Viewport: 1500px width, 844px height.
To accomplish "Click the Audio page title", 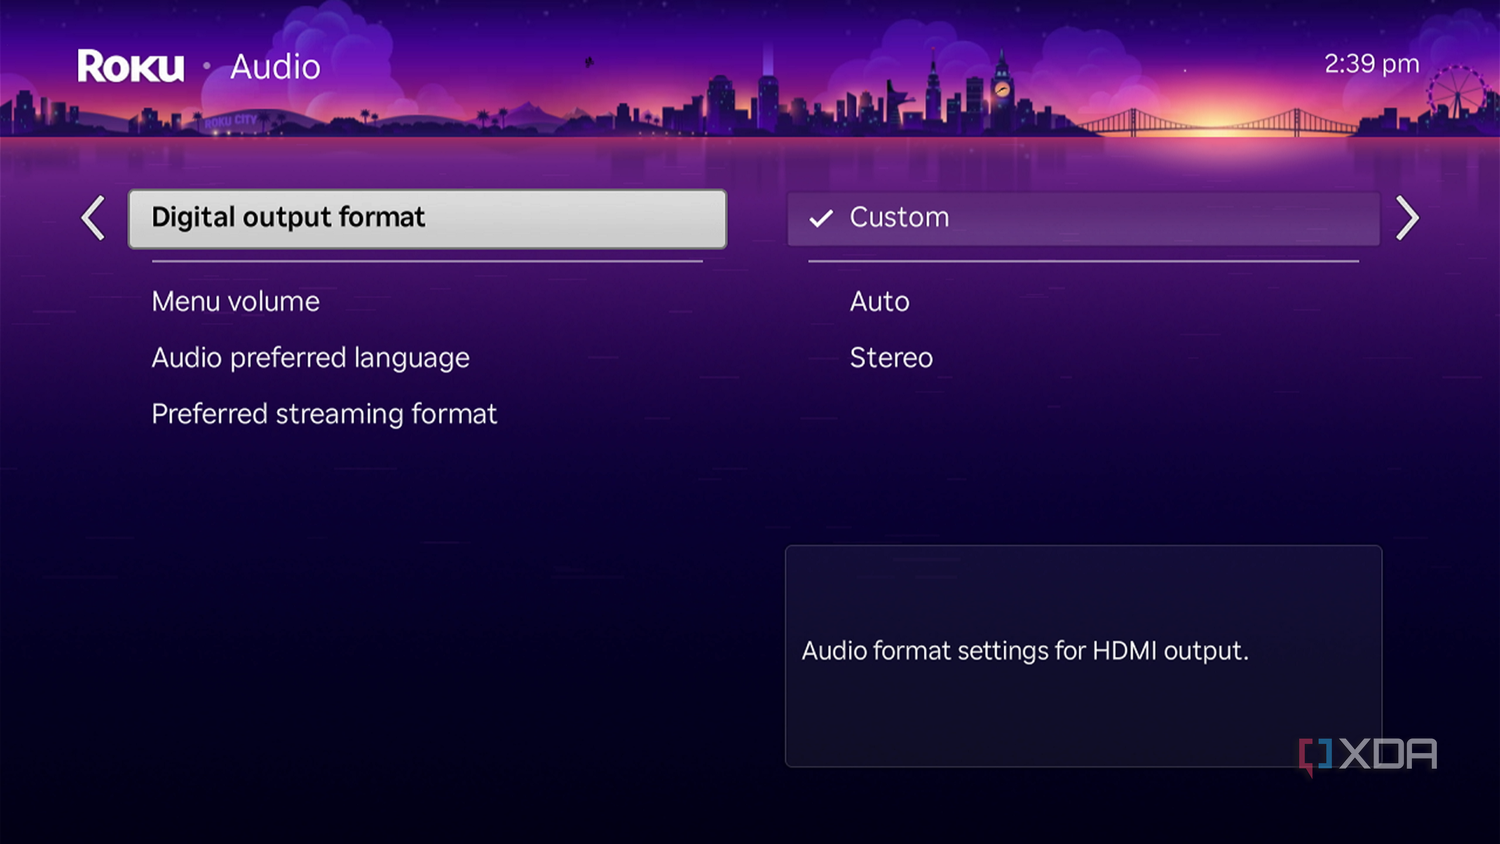I will pos(275,67).
